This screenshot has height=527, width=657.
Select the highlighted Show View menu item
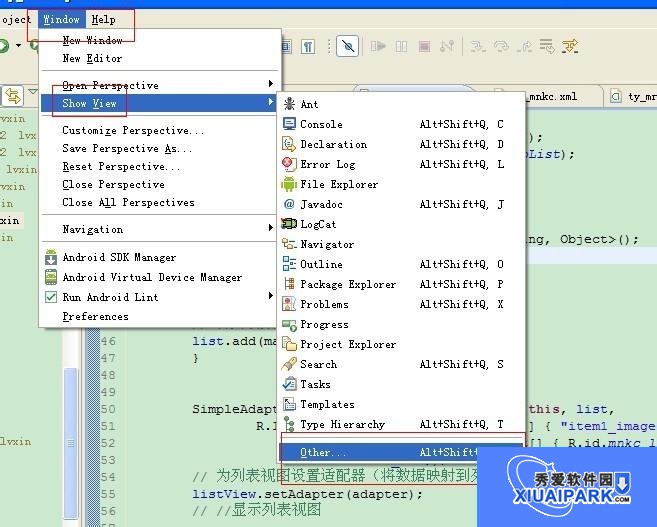click(159, 103)
